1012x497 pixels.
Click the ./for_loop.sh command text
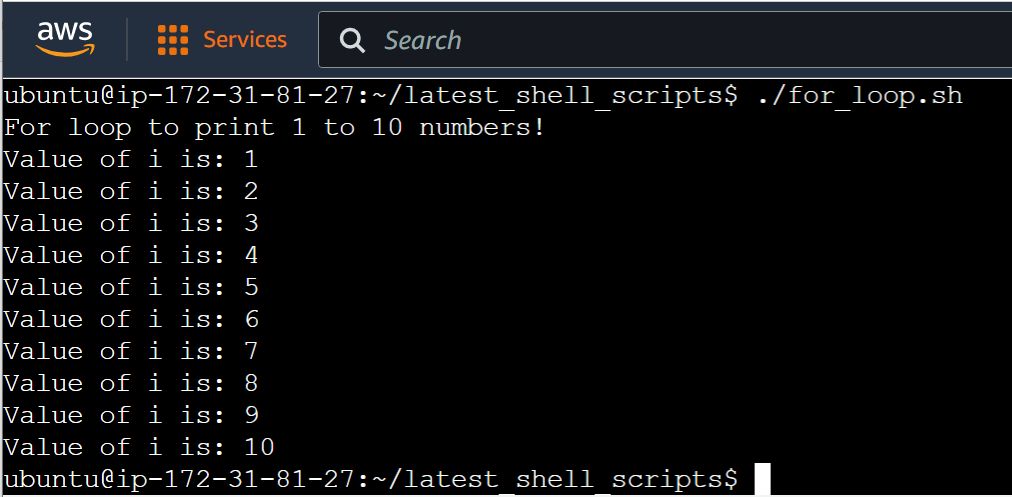pyautogui.click(x=858, y=96)
